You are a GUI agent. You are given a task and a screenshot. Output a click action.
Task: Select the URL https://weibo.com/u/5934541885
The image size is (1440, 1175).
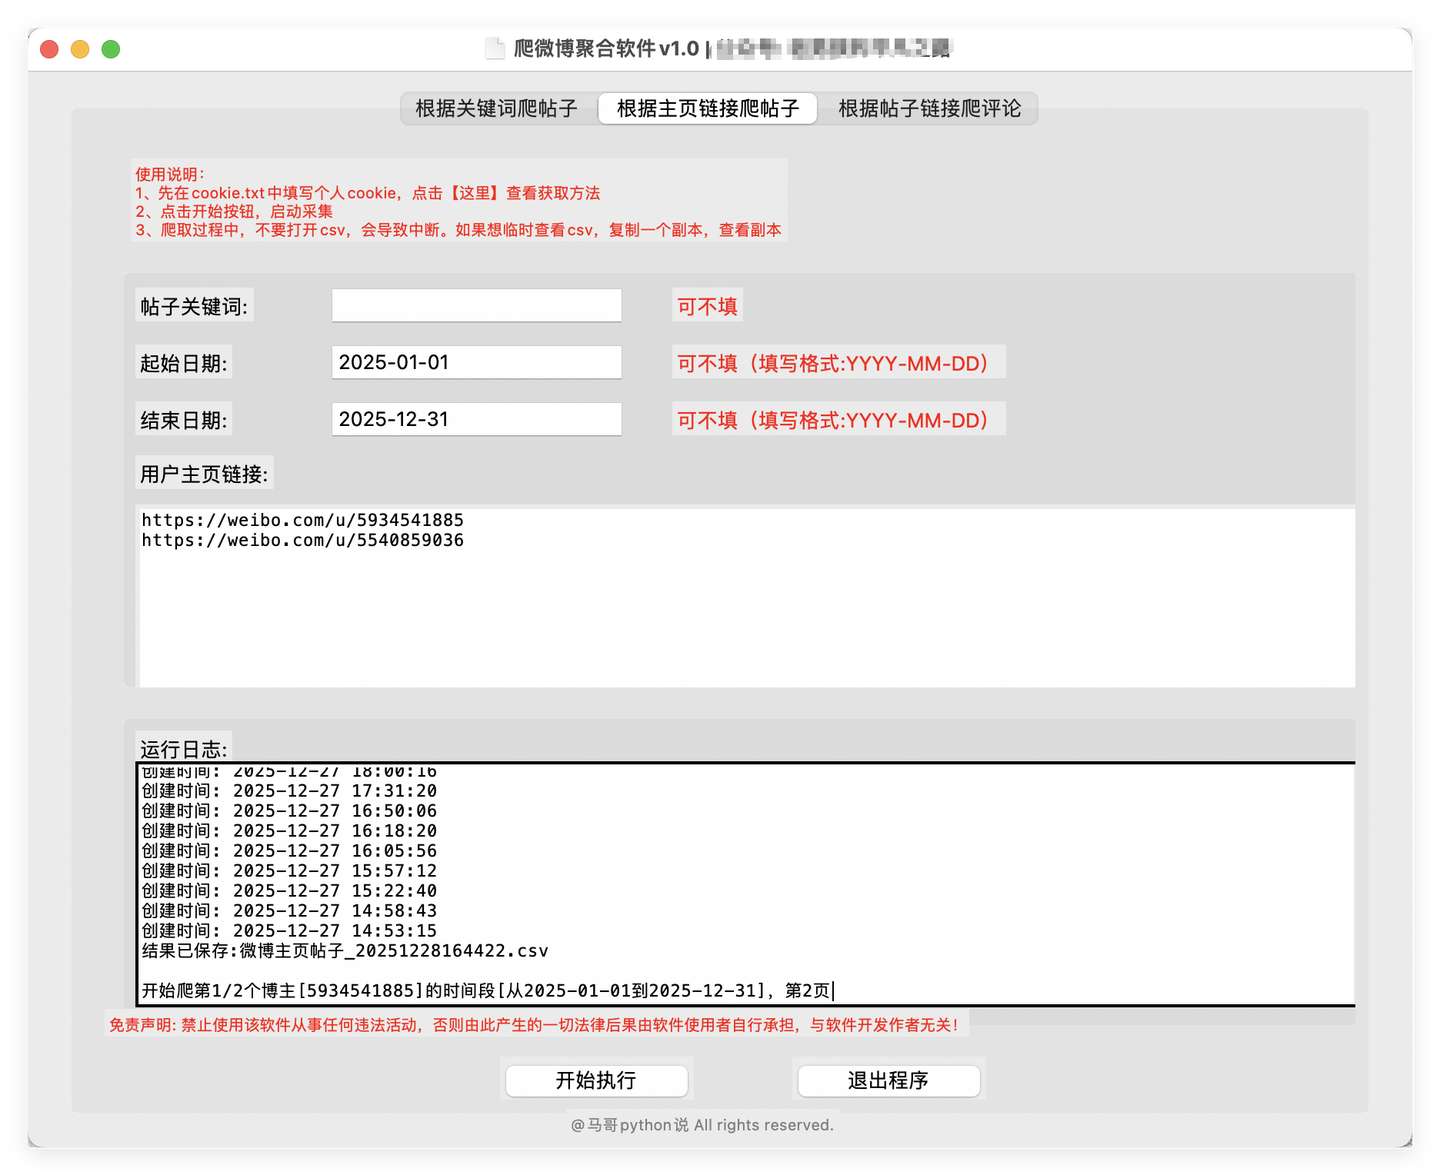pos(302,519)
